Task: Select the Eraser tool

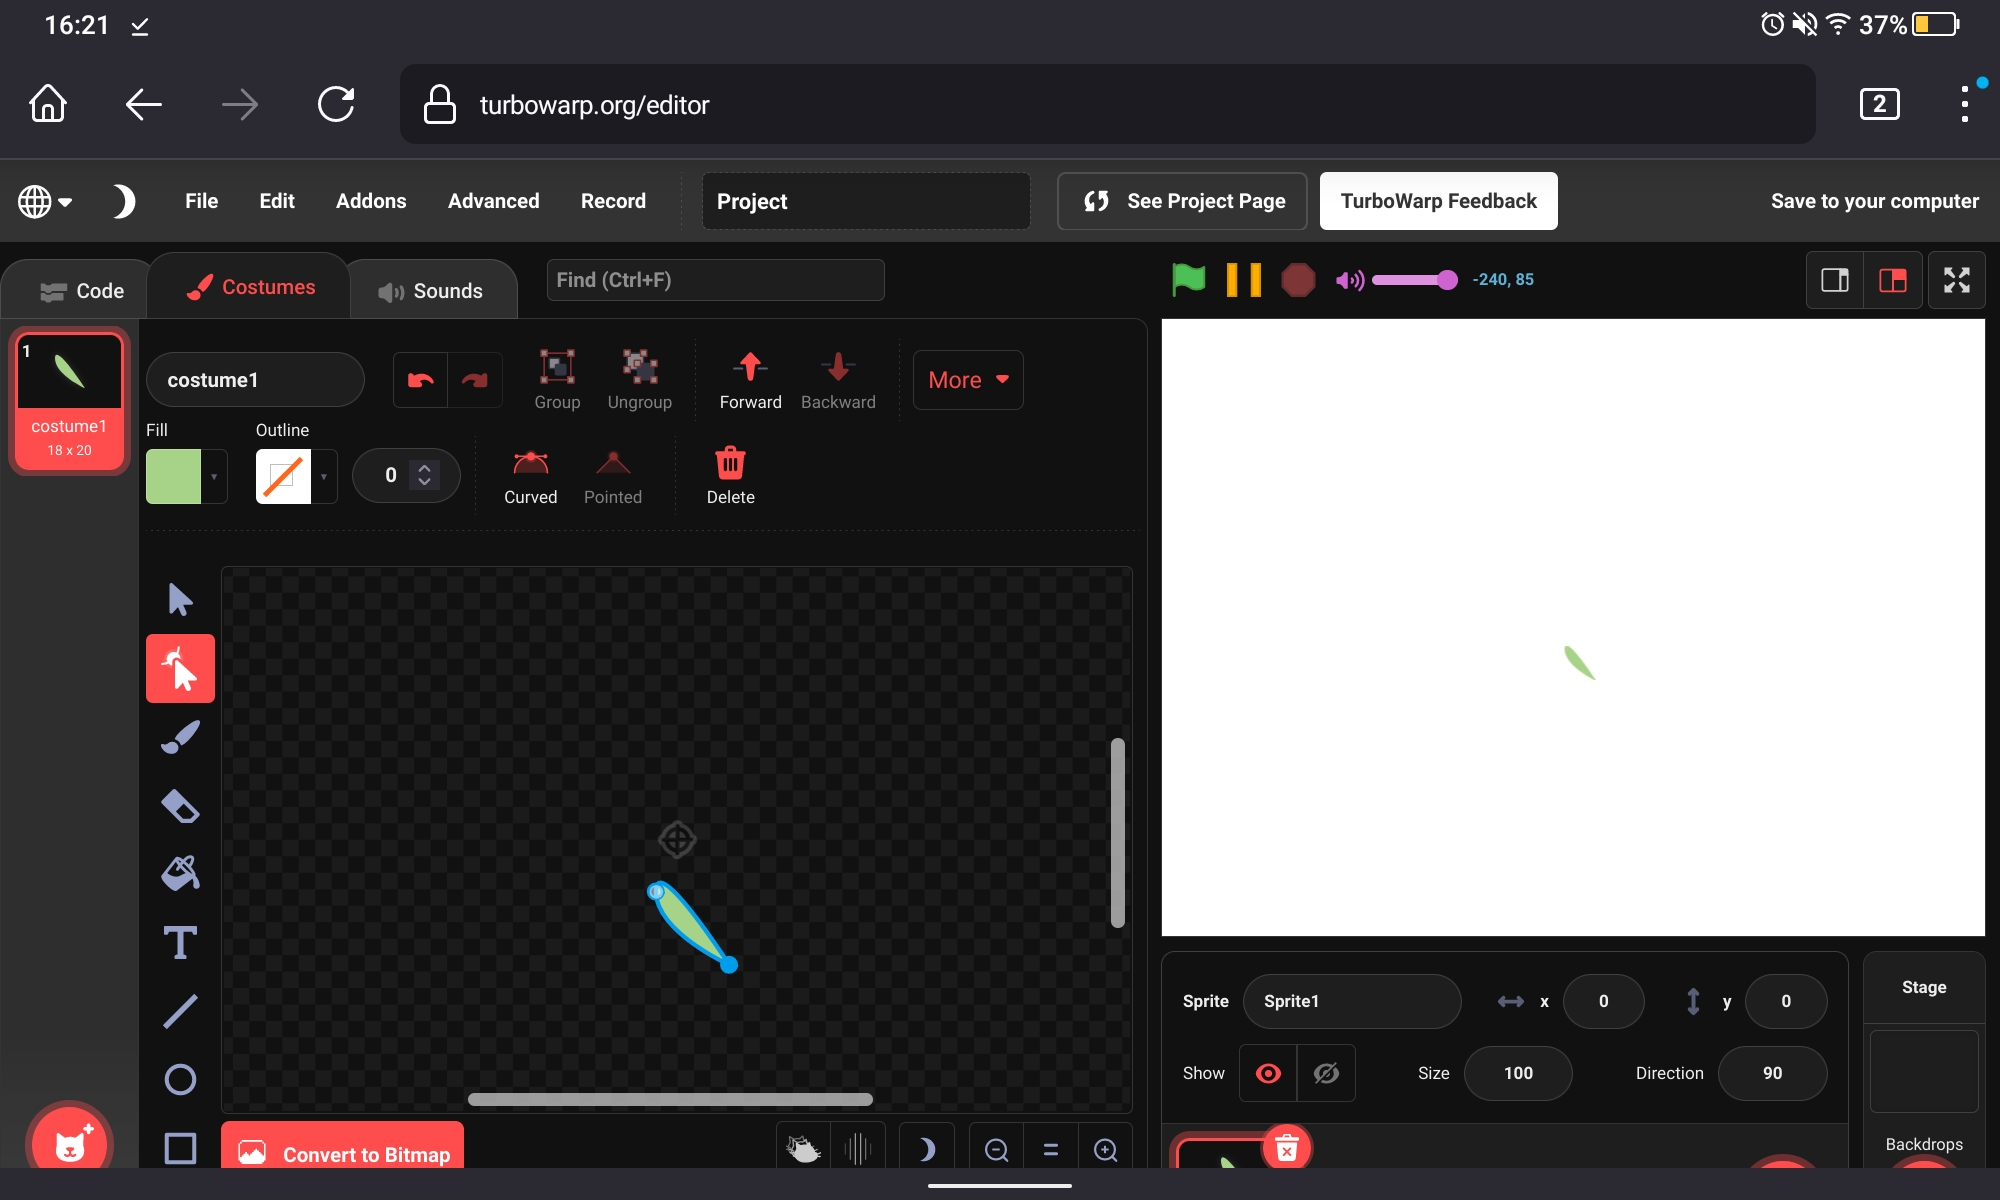Action: (180, 806)
